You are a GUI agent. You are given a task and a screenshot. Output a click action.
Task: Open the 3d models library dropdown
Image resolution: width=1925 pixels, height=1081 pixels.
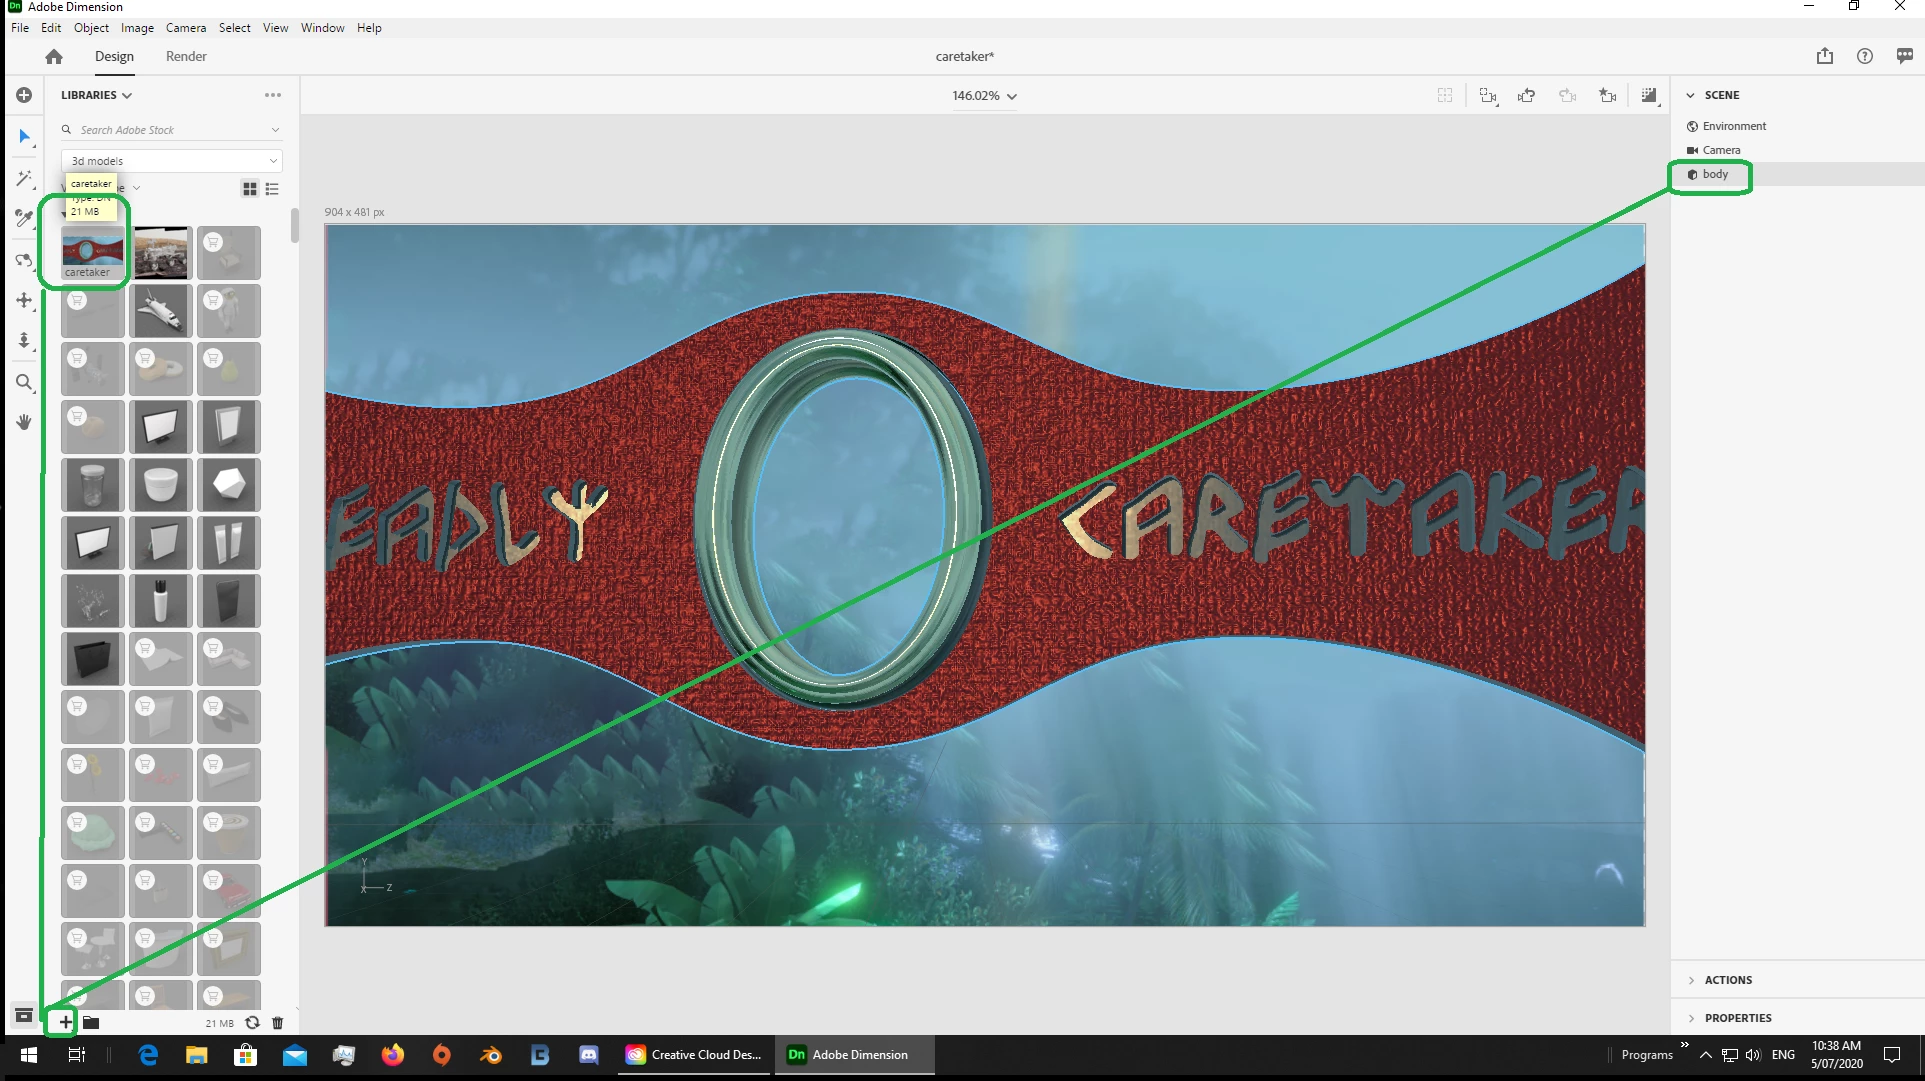click(x=172, y=161)
